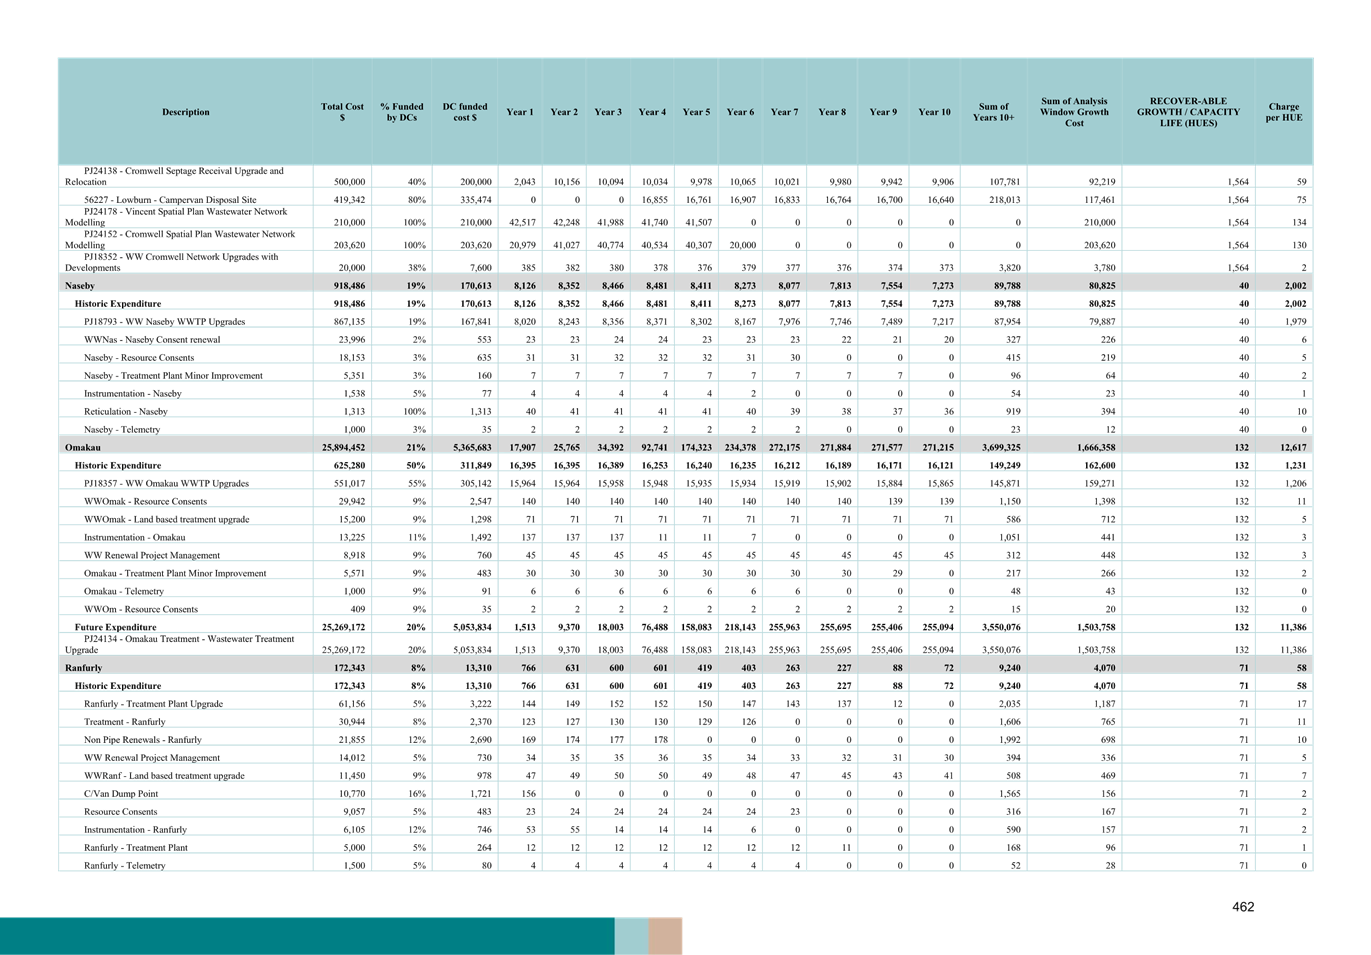Select the Year 5 column header
The height and width of the screenshot is (955, 1371).
tap(696, 112)
